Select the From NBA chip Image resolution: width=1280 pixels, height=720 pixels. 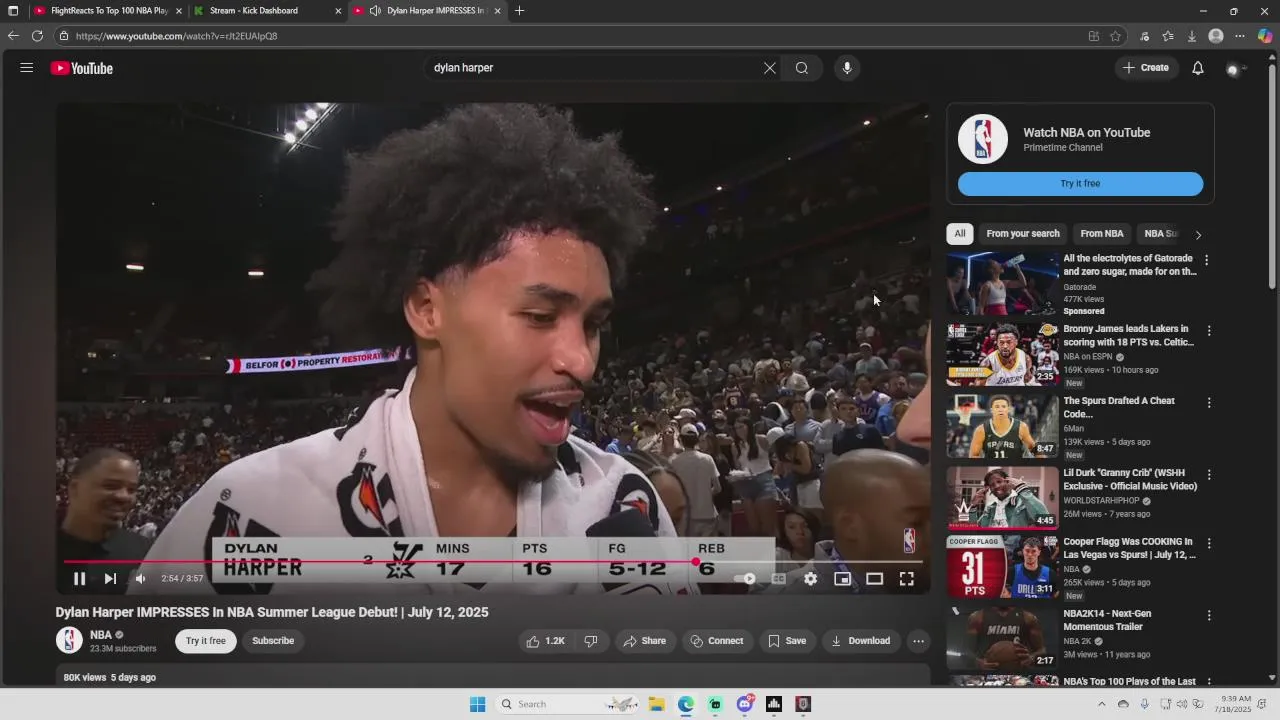pos(1102,234)
